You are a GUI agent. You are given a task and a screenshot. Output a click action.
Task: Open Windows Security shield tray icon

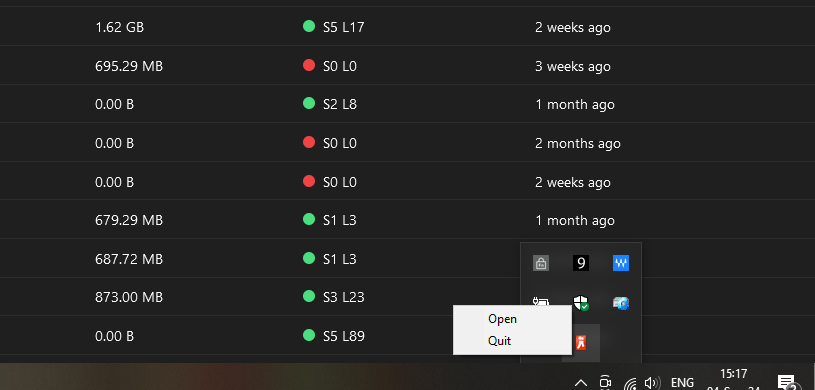581,303
